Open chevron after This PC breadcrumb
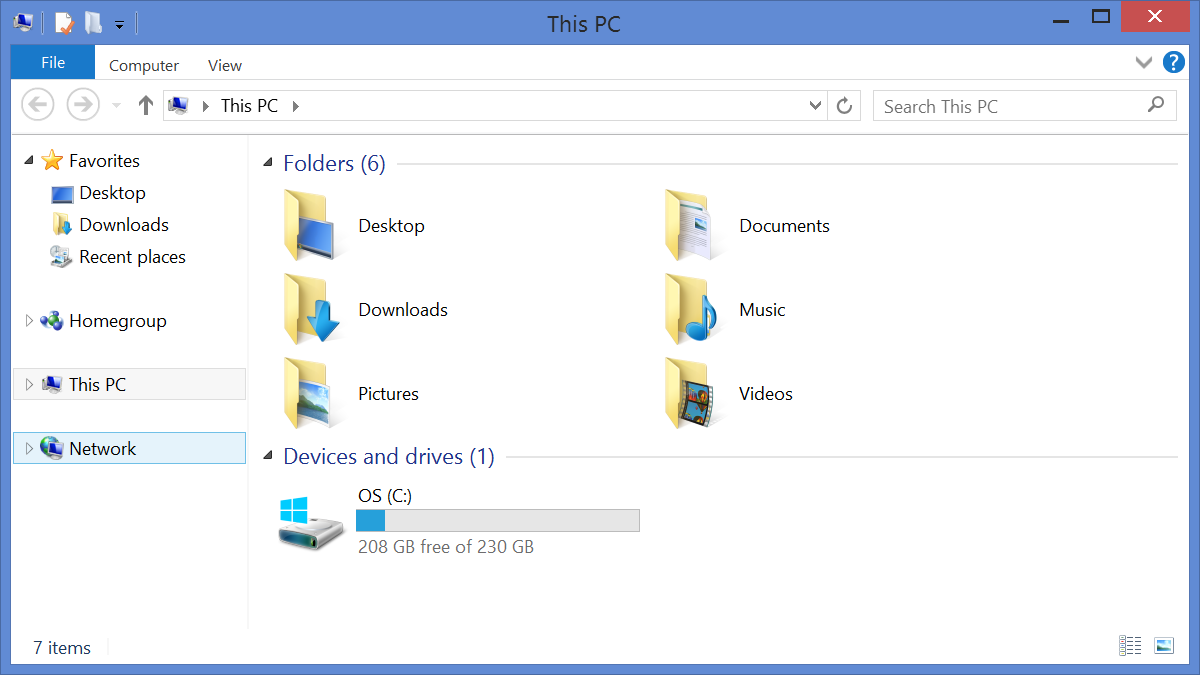Screen dimensions: 1200x675 pos(296,105)
